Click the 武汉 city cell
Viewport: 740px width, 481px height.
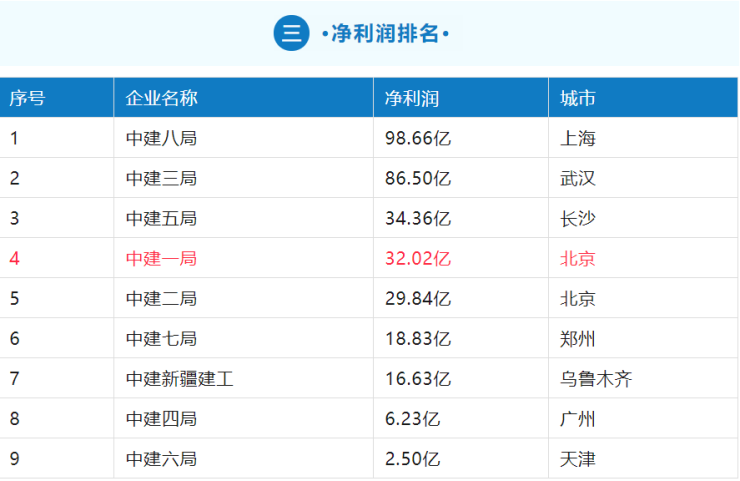point(578,178)
